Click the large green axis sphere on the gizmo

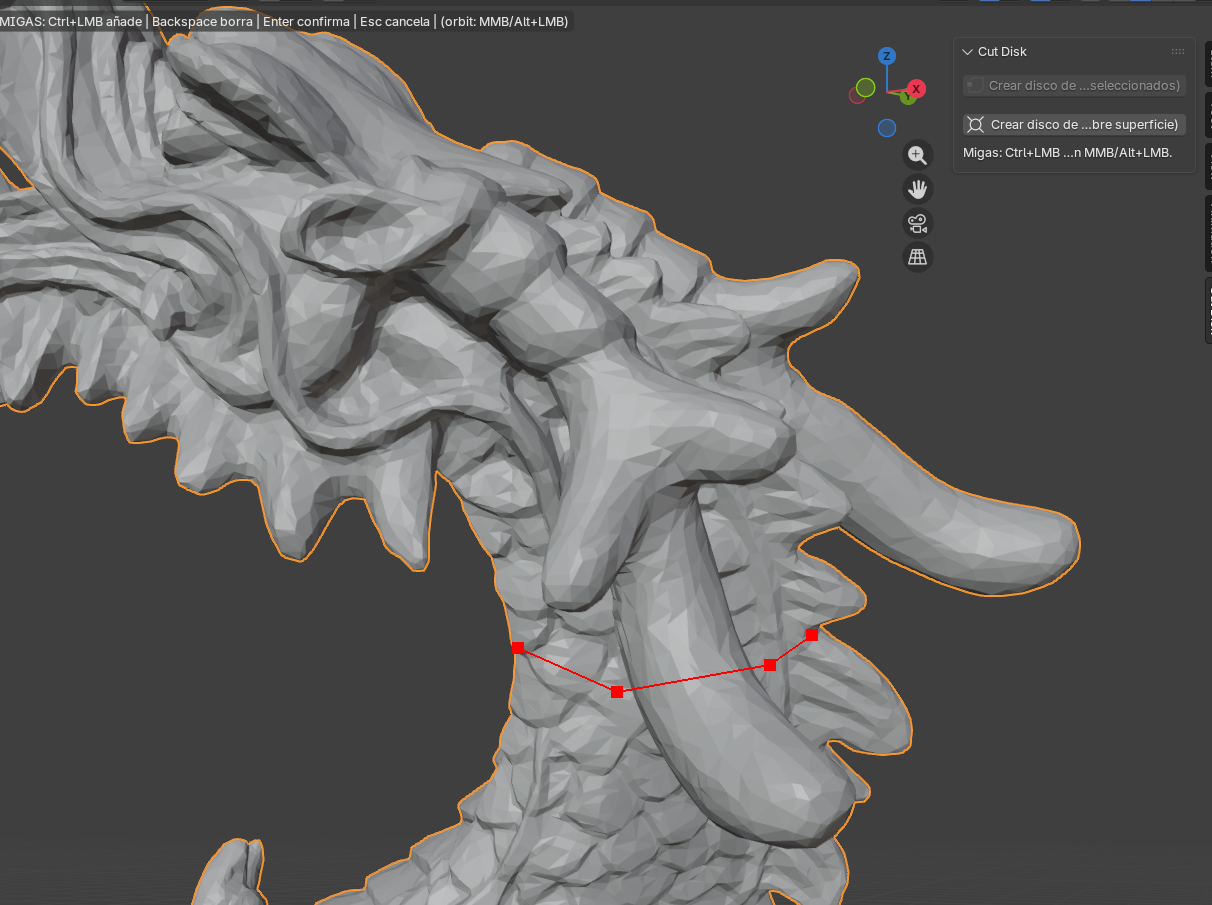[x=865, y=87]
